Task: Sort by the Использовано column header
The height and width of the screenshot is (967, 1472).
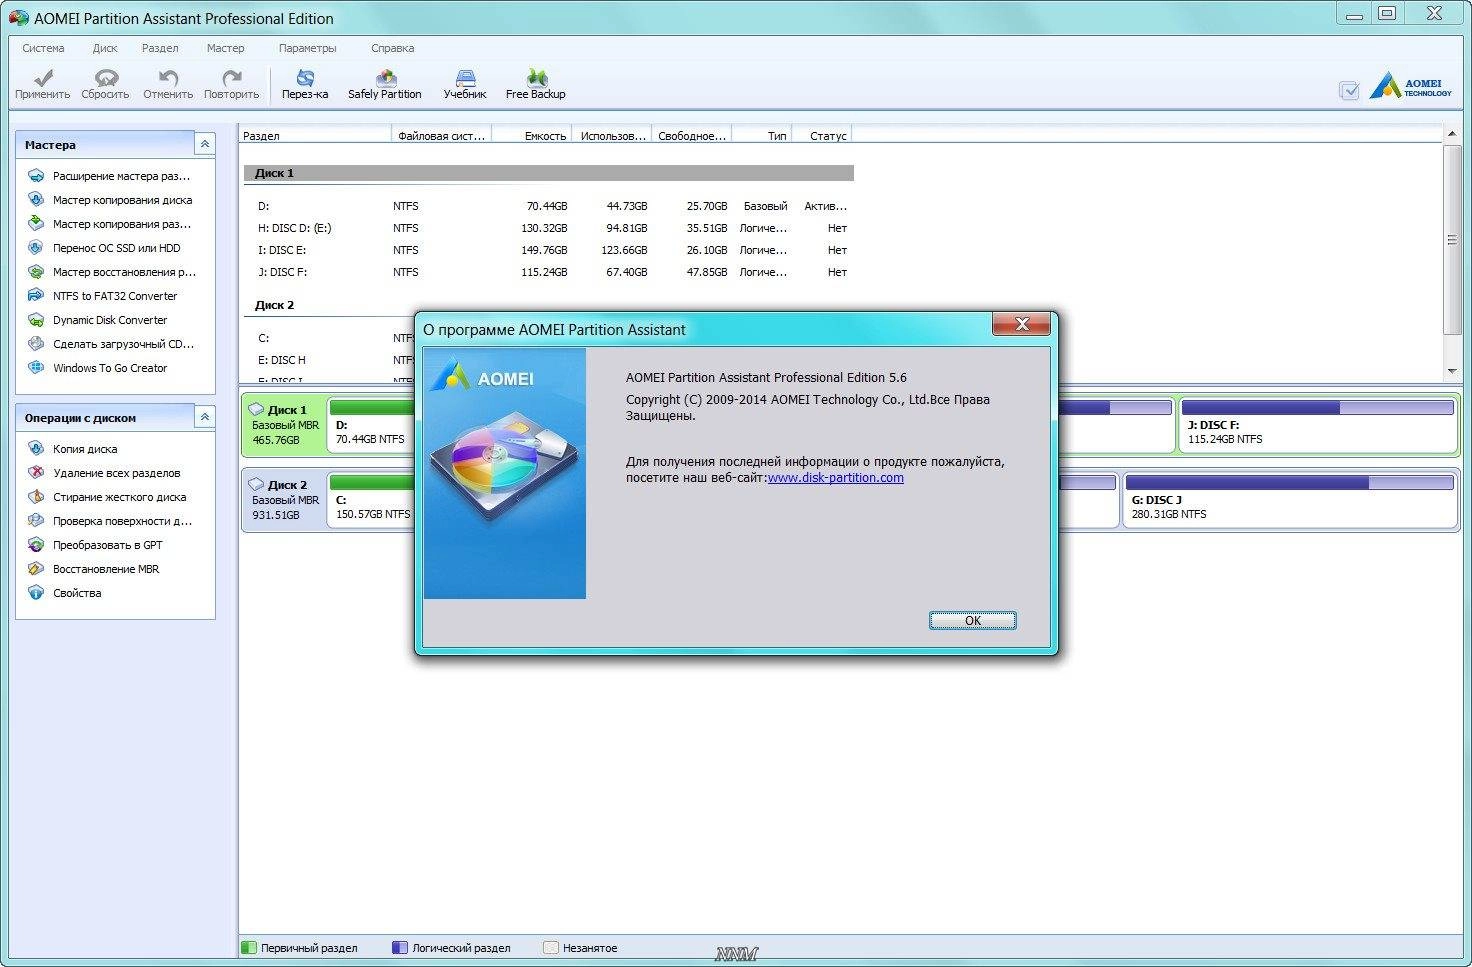Action: tap(611, 135)
